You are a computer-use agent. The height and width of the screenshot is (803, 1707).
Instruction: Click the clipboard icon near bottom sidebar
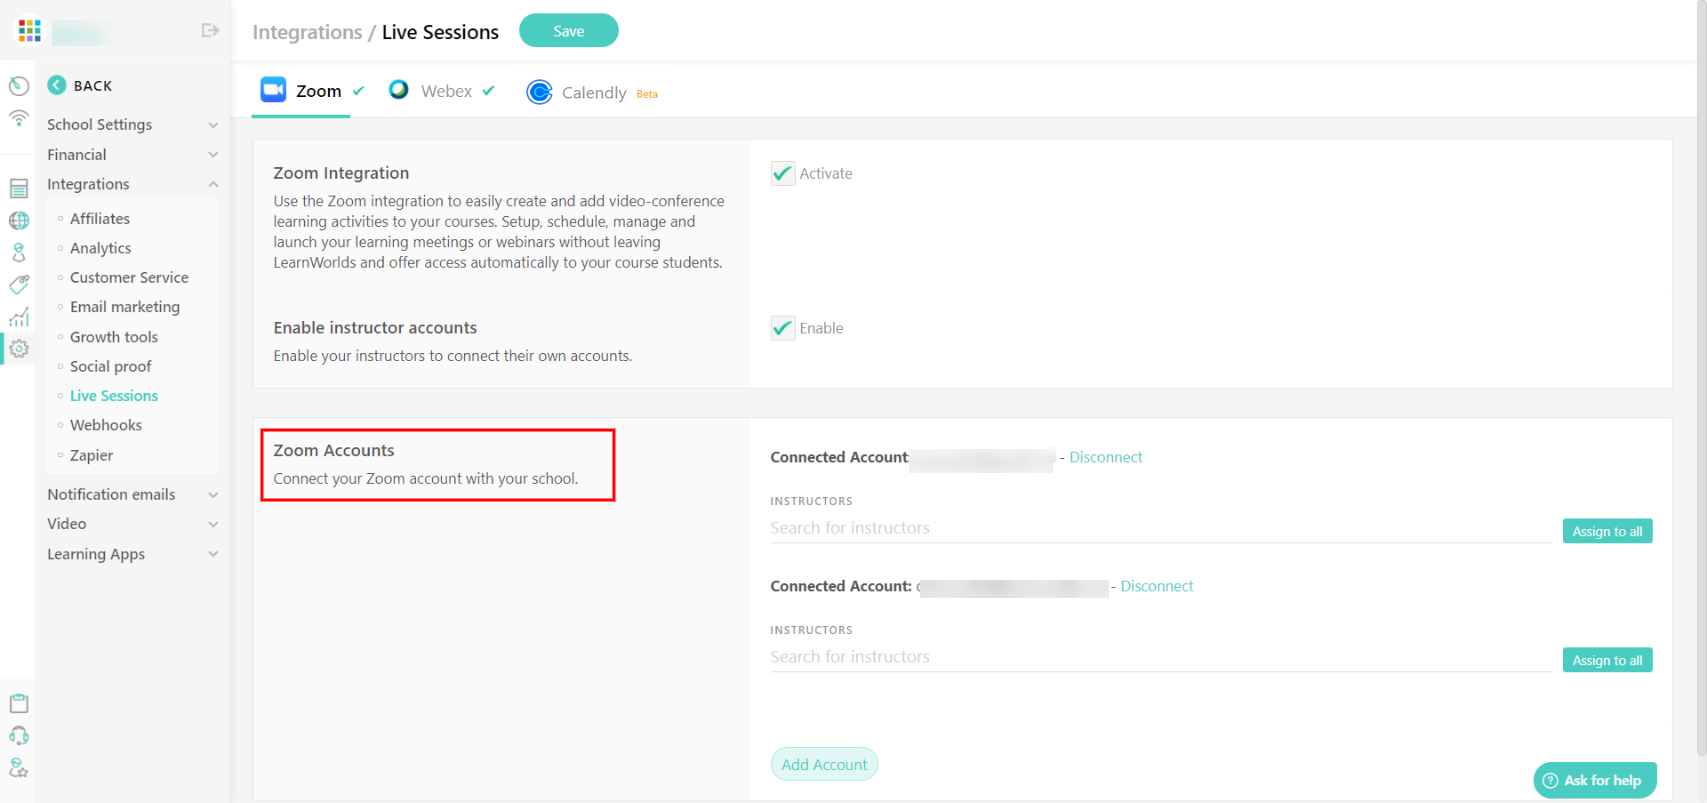click(18, 703)
